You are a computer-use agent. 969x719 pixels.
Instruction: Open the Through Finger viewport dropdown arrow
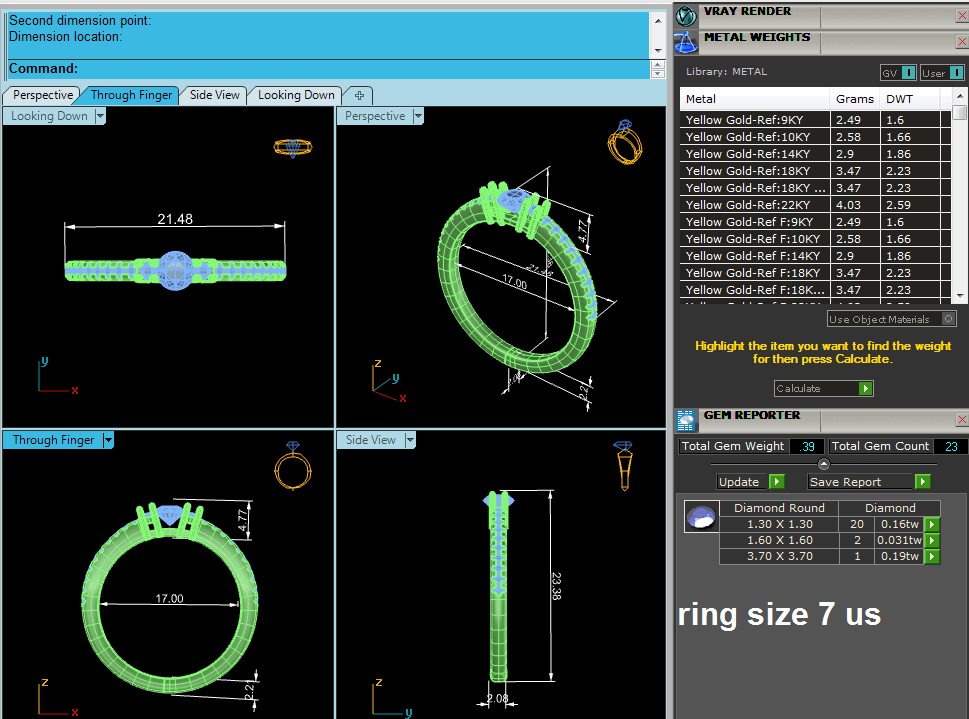[108, 440]
